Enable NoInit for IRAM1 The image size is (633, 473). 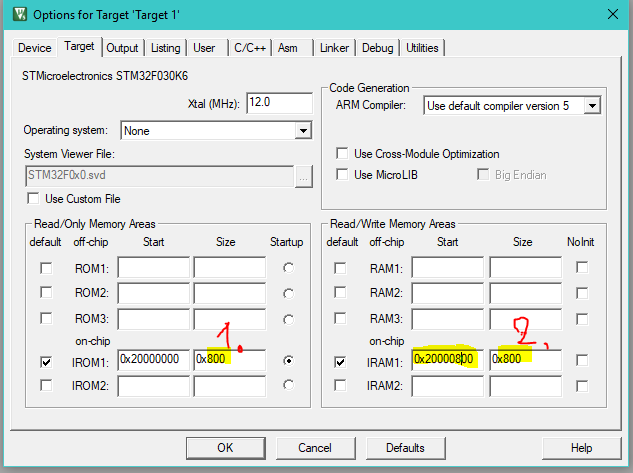pos(582,360)
